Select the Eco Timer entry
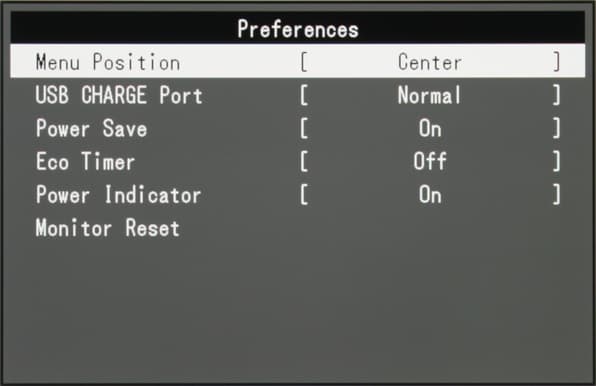This screenshot has width=596, height=386. pos(298,161)
